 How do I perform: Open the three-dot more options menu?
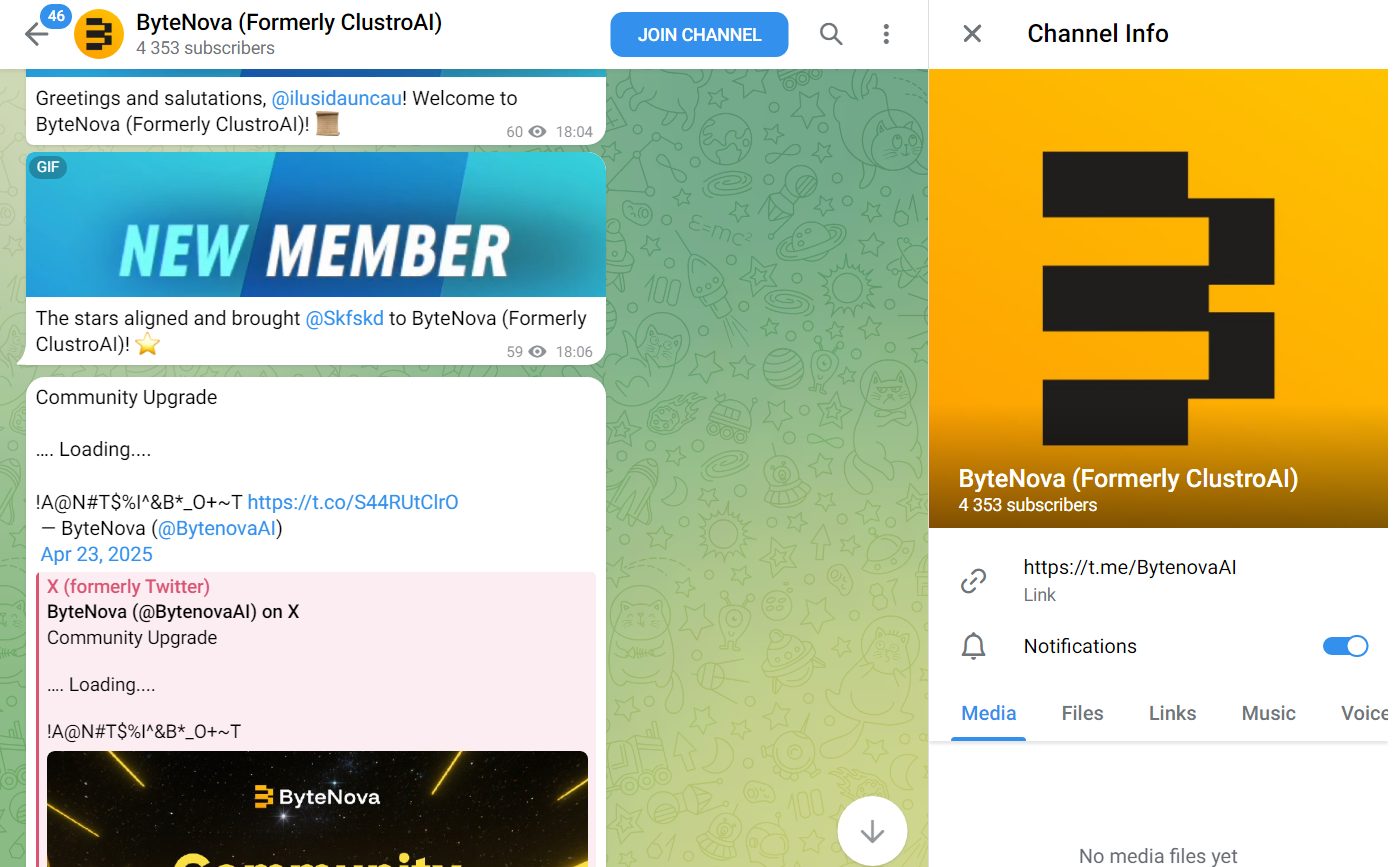886,34
